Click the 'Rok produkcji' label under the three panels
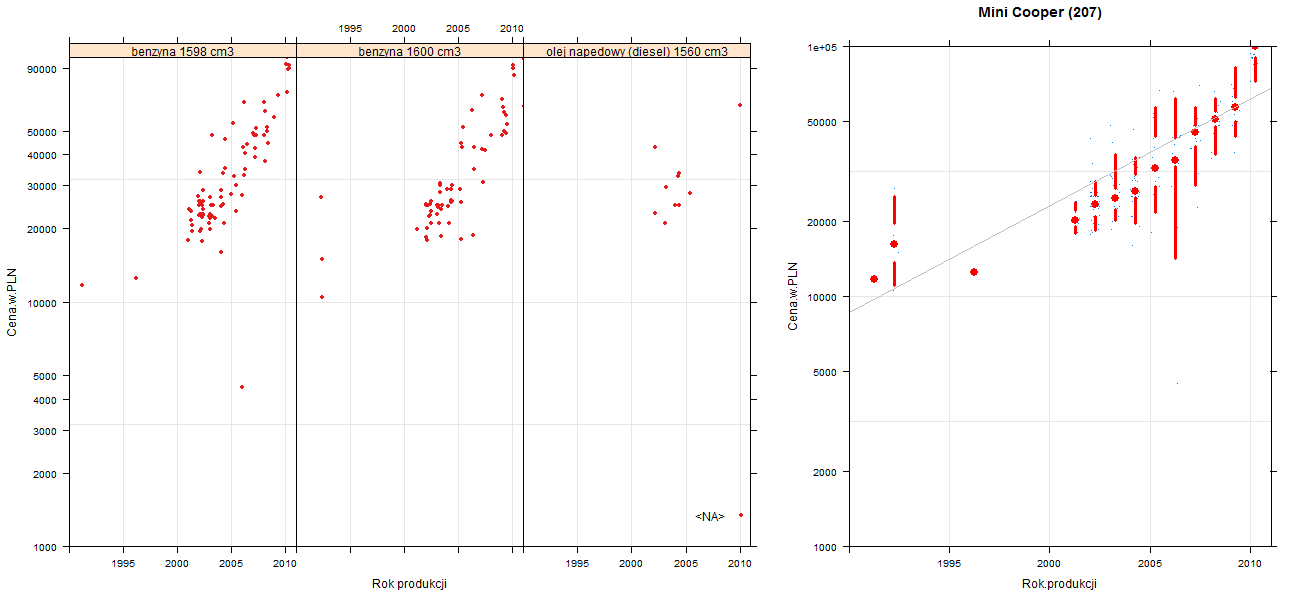Screen dimensions: 1300x600 click(409, 583)
